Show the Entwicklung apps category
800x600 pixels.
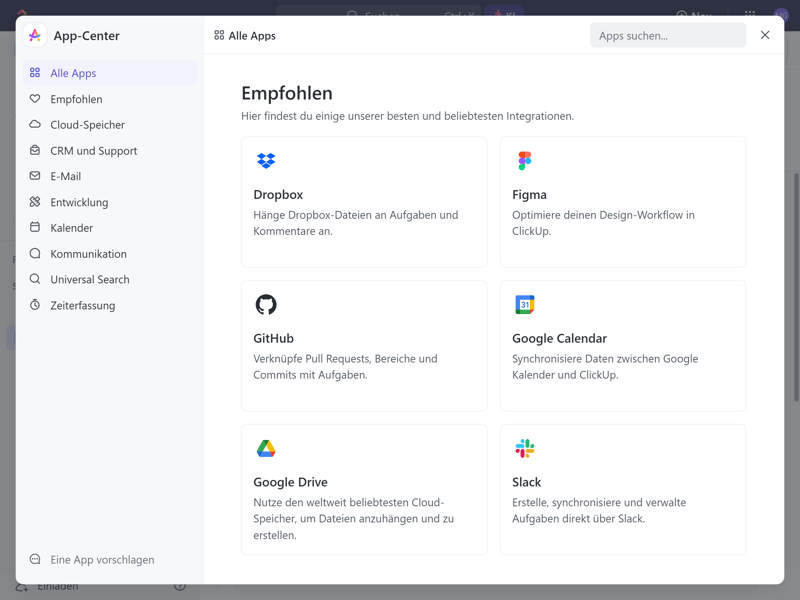79,202
